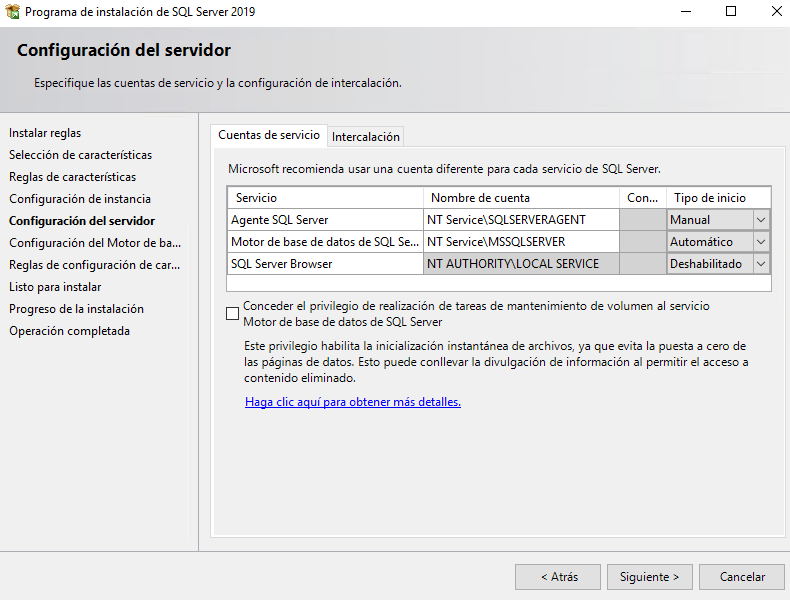Image resolution: width=790 pixels, height=600 pixels.
Task: Go back with the Atrás button
Action: coord(558,577)
